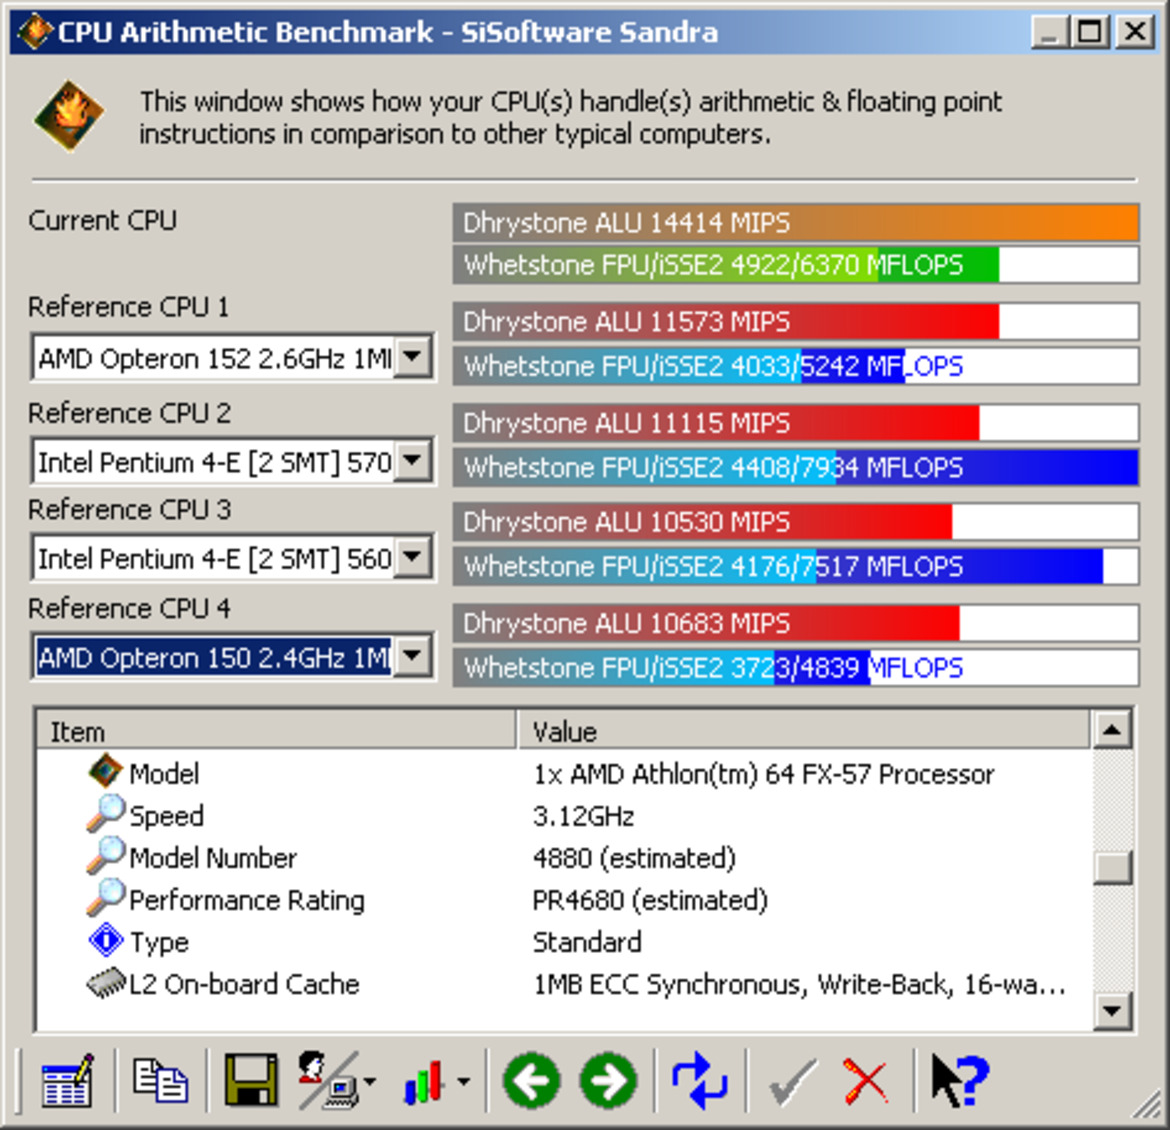This screenshot has width=1170, height=1130.
Task: Click the magnifier icon beside Model Number
Action: (x=105, y=855)
